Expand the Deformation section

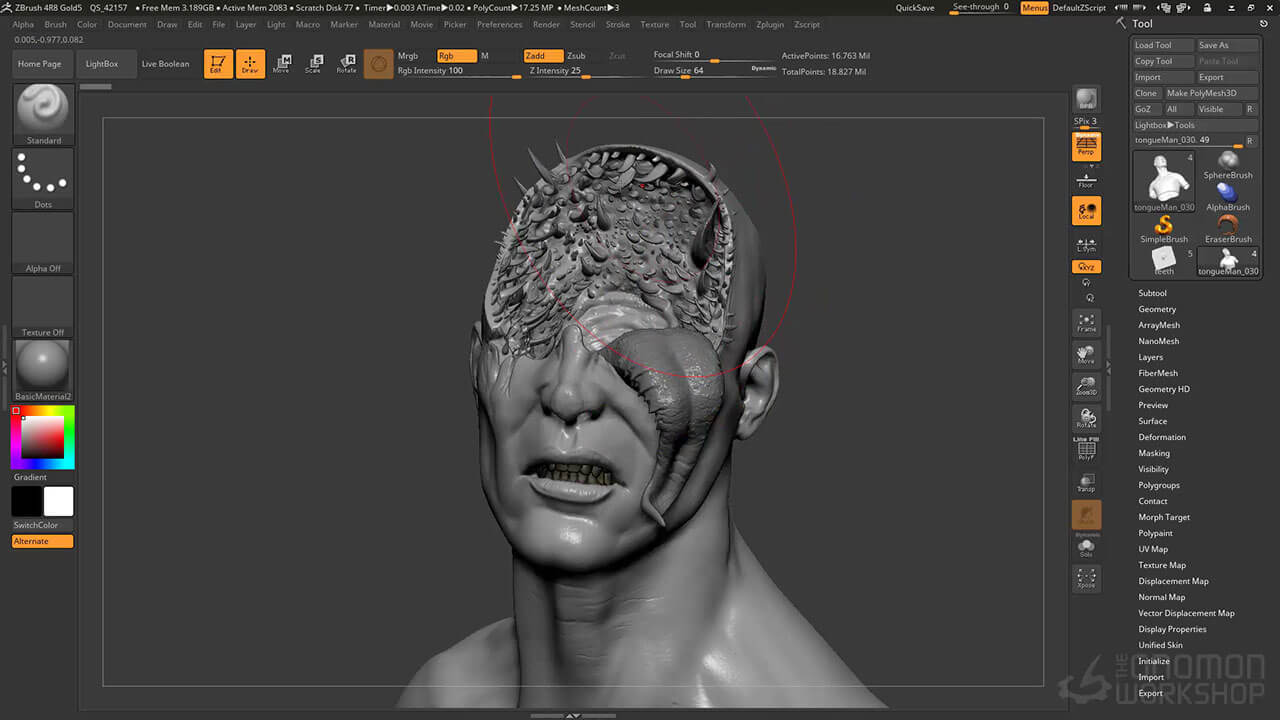(1162, 437)
